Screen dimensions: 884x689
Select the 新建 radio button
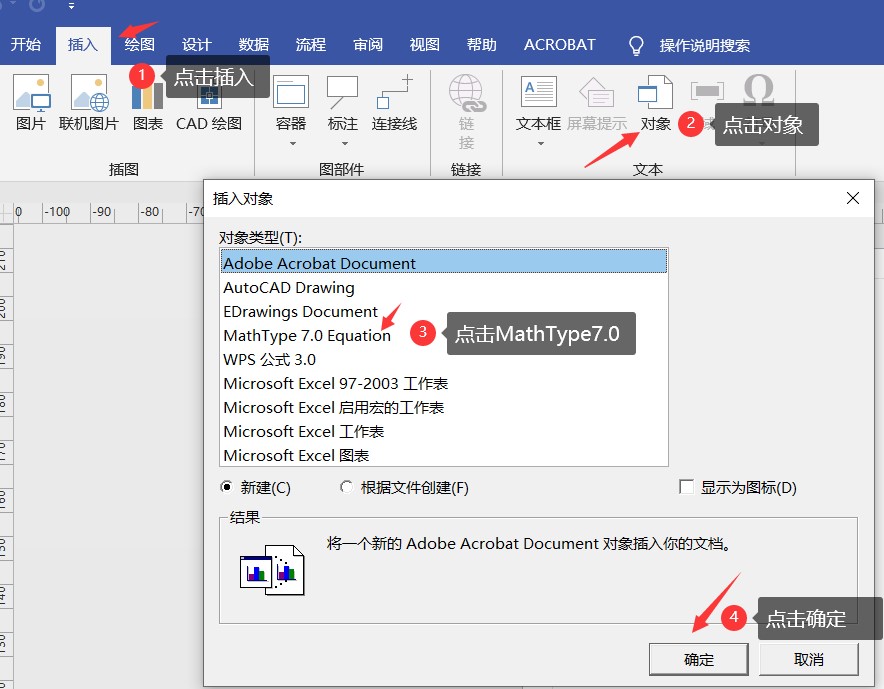pyautogui.click(x=224, y=487)
